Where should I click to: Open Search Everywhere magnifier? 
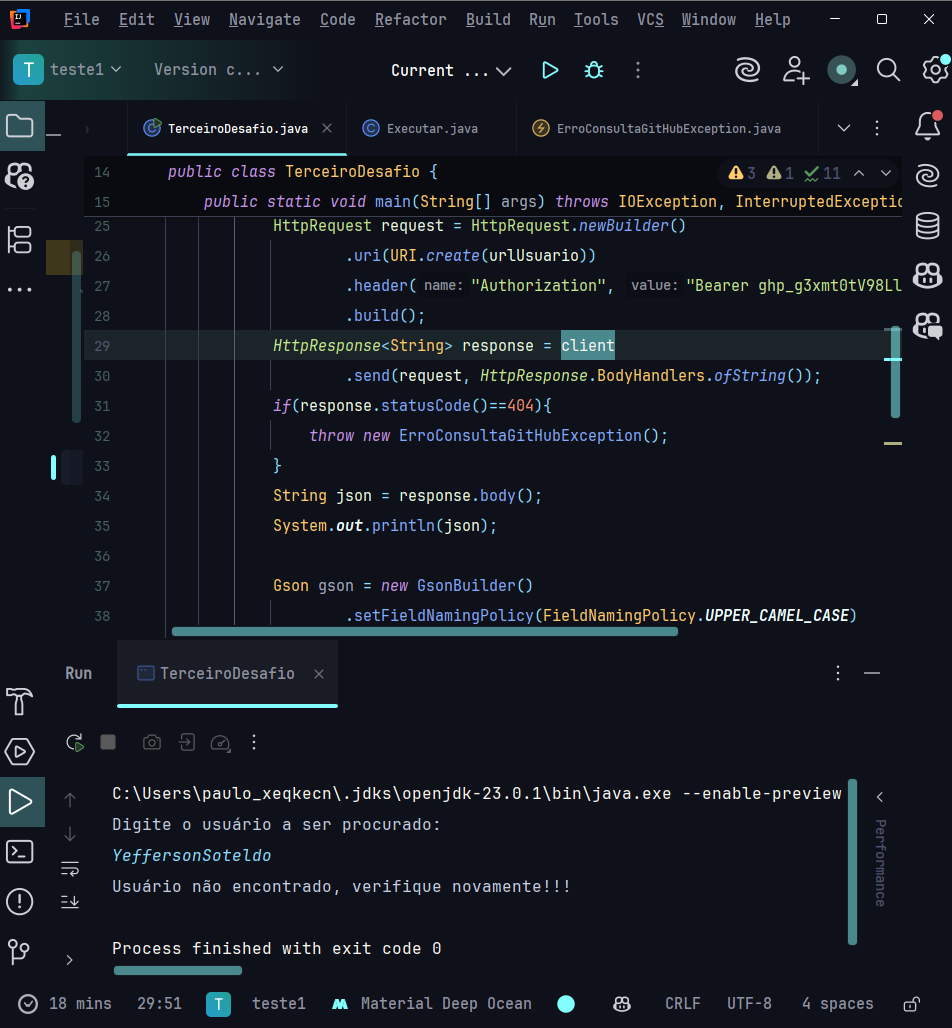(888, 70)
